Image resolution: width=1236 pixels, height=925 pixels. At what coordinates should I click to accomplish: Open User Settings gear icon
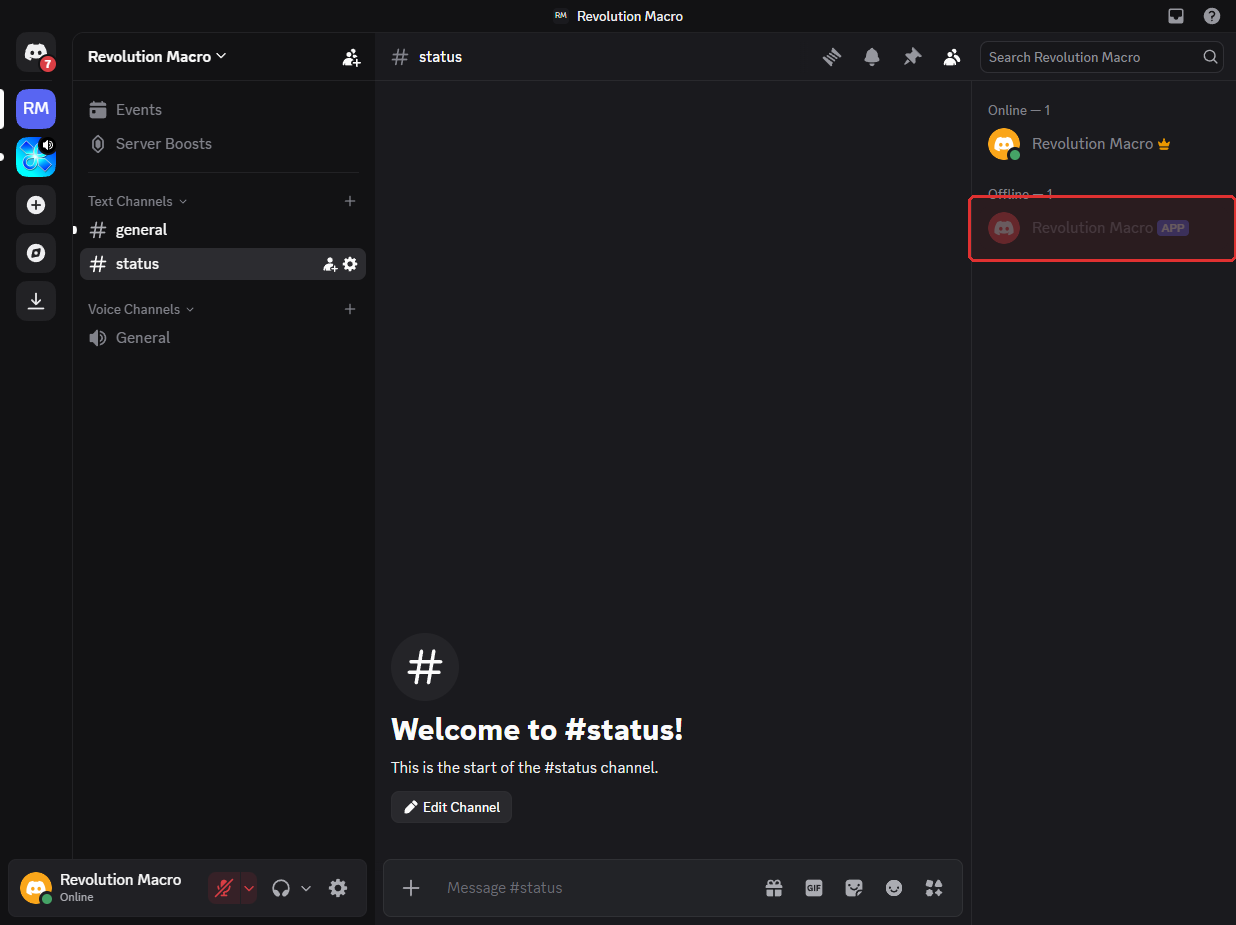(x=338, y=888)
